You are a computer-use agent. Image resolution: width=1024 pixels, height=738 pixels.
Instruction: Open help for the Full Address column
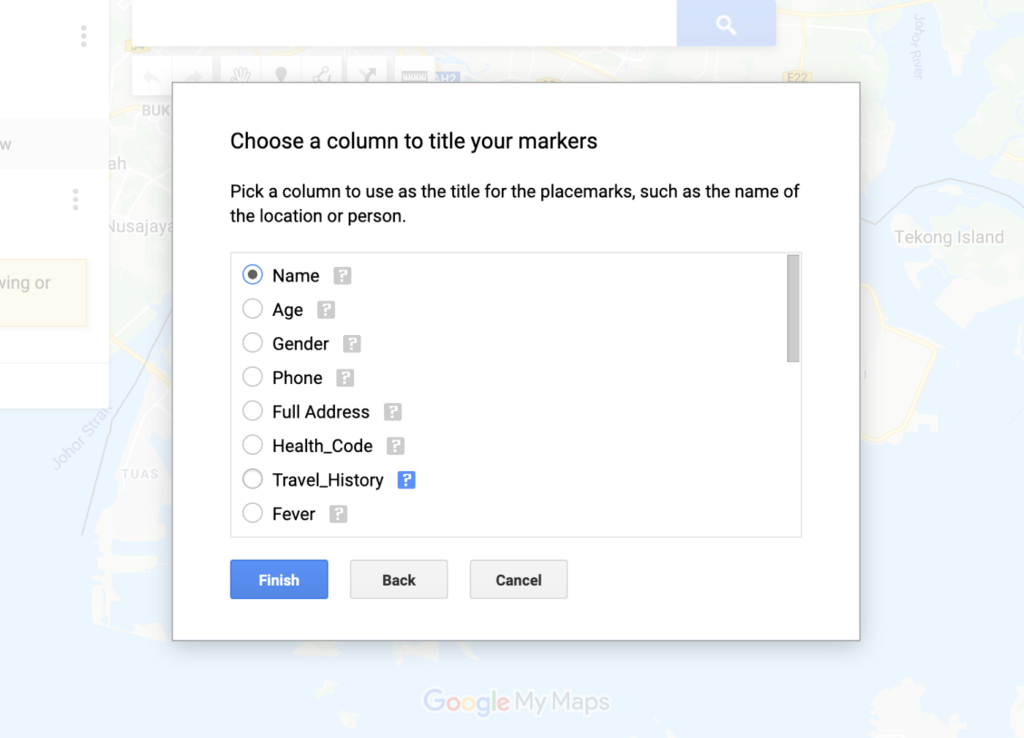click(392, 411)
